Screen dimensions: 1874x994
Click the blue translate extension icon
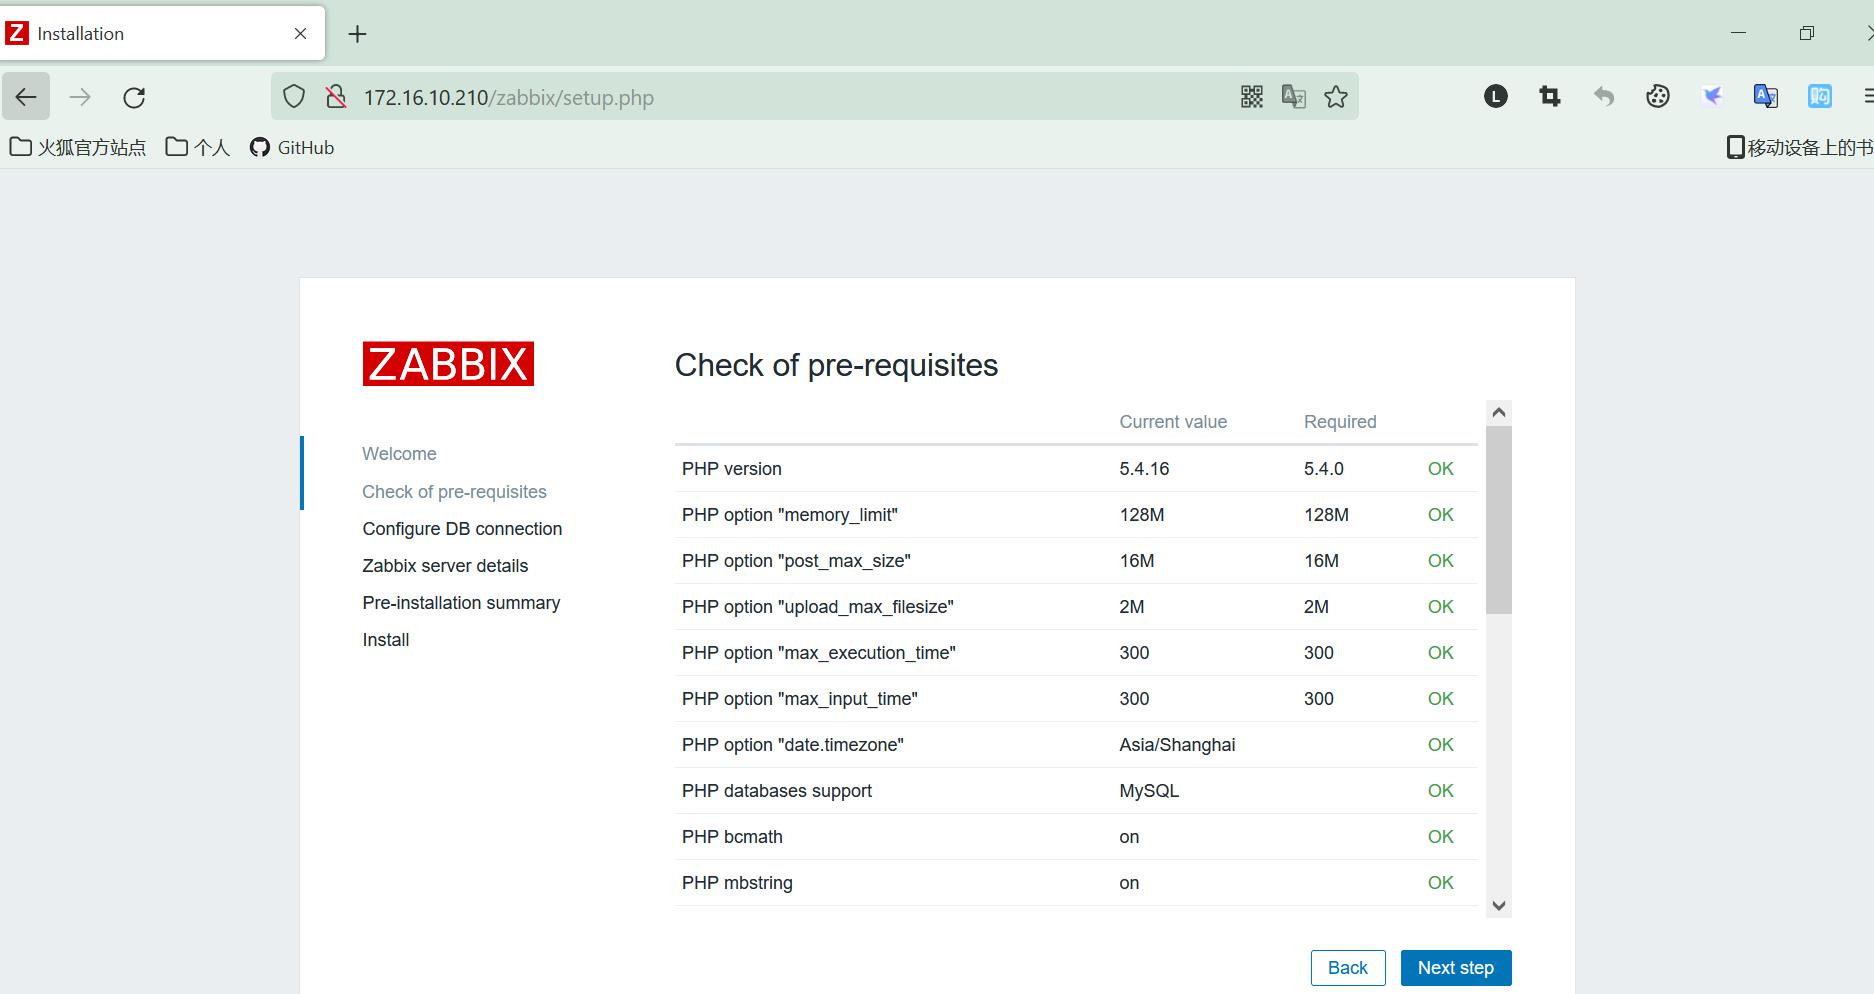click(1765, 96)
